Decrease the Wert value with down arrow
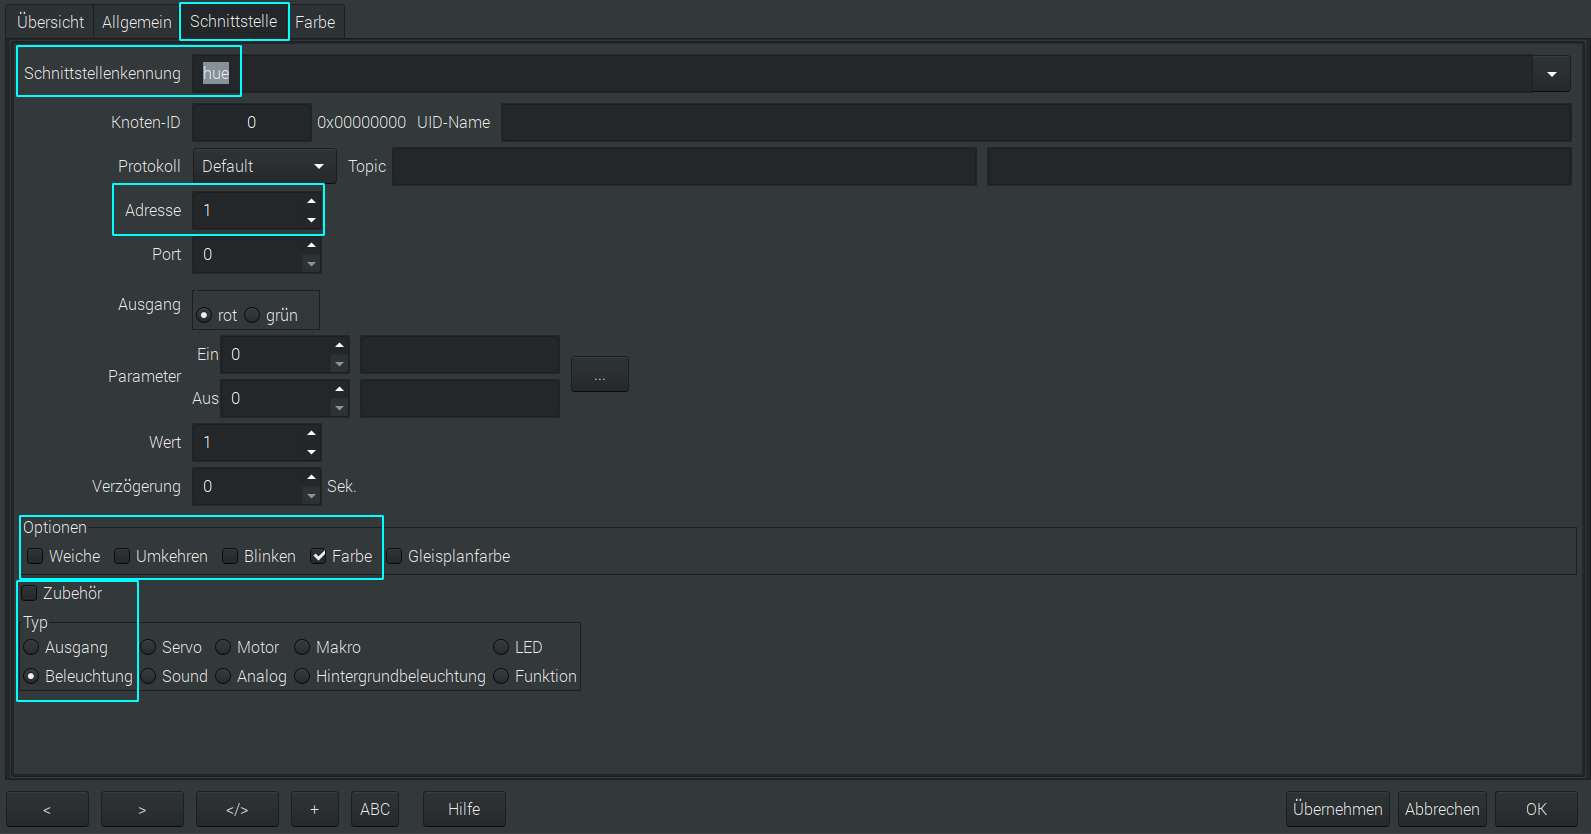 (x=311, y=452)
